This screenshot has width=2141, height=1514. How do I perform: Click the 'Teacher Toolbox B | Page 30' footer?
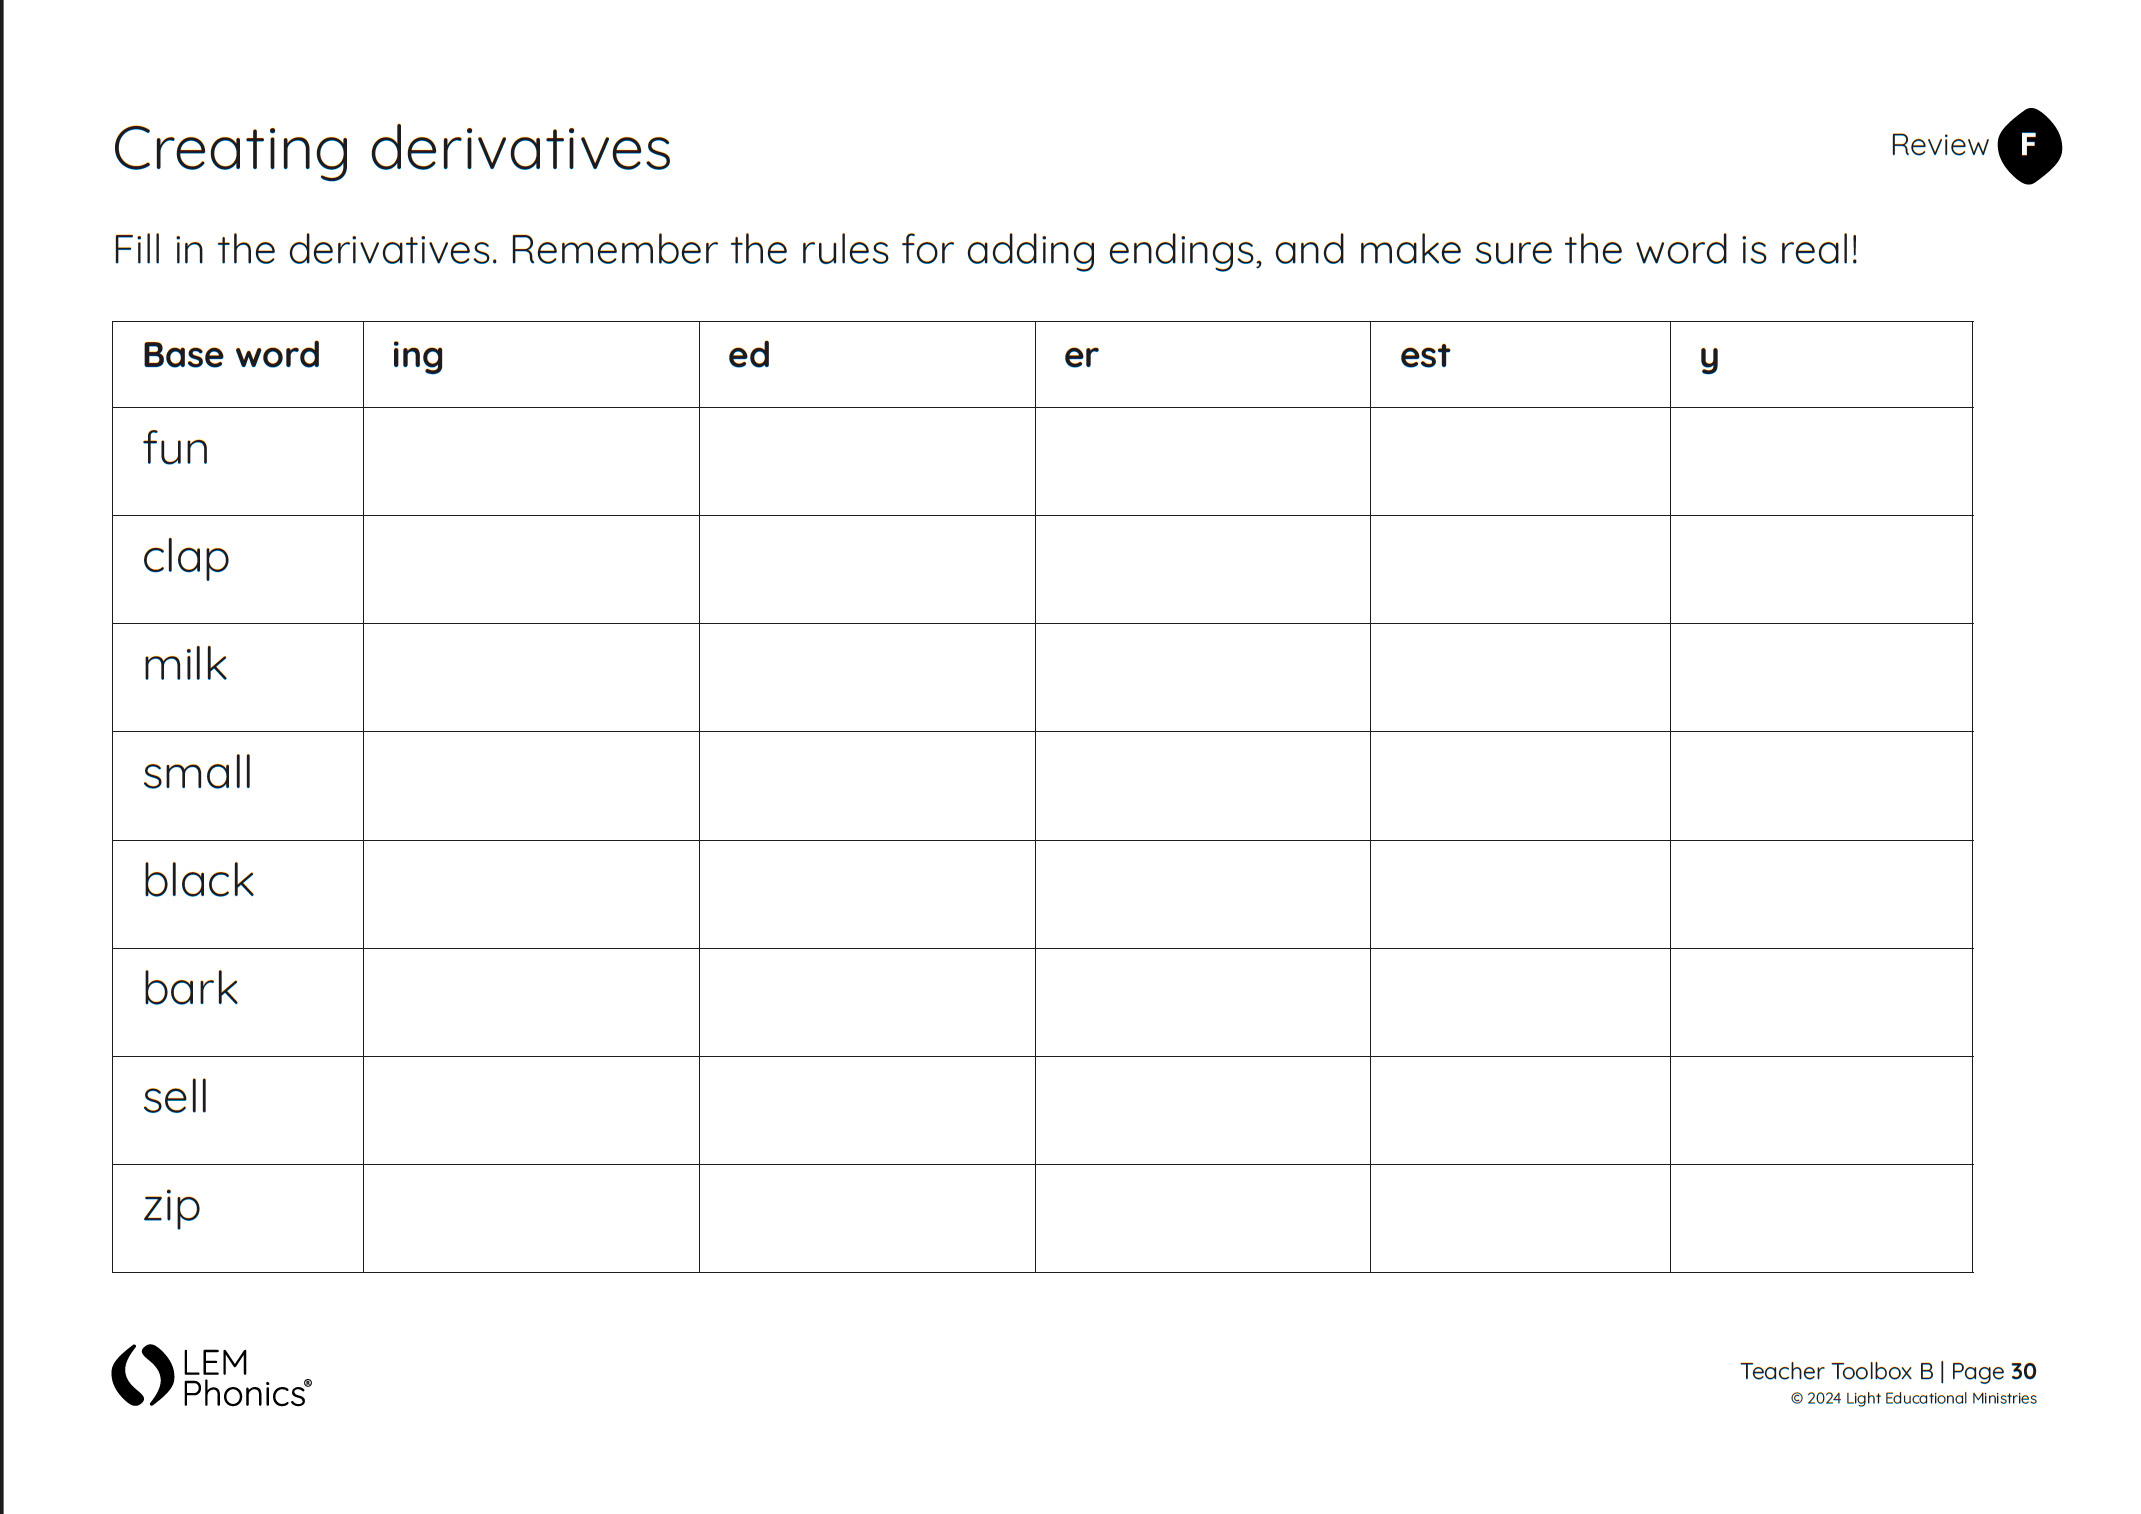coord(1888,1371)
